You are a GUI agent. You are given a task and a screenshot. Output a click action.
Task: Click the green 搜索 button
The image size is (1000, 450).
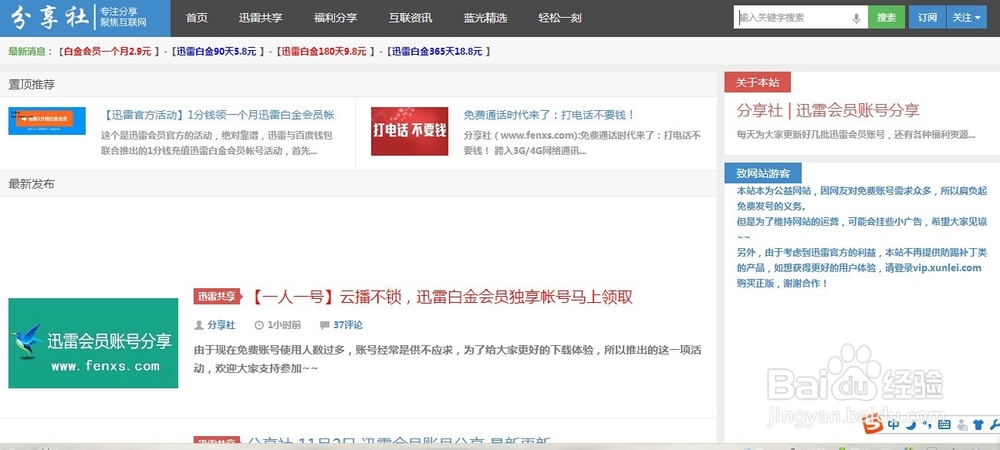coord(886,18)
